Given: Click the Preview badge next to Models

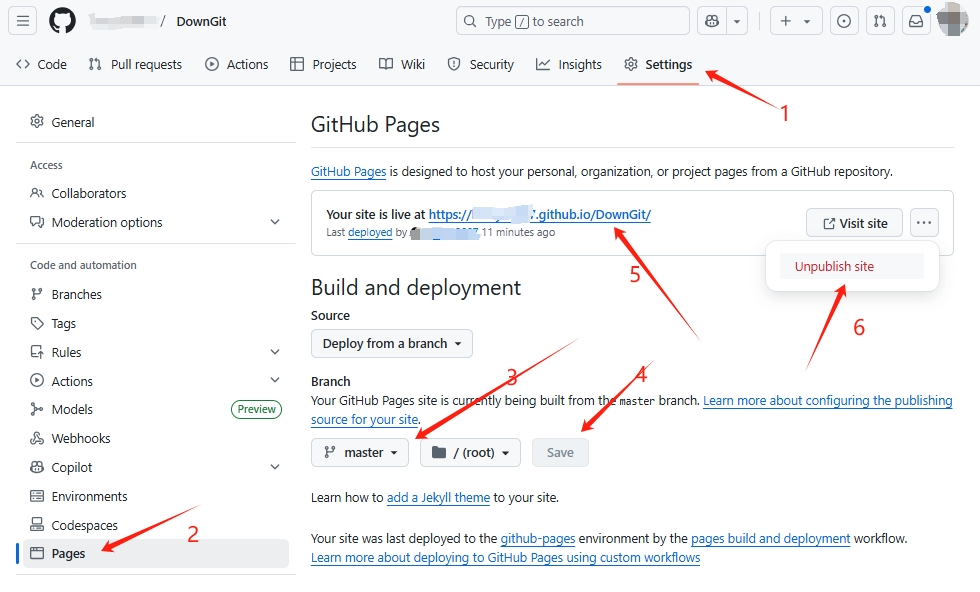Looking at the screenshot, I should coord(256,409).
